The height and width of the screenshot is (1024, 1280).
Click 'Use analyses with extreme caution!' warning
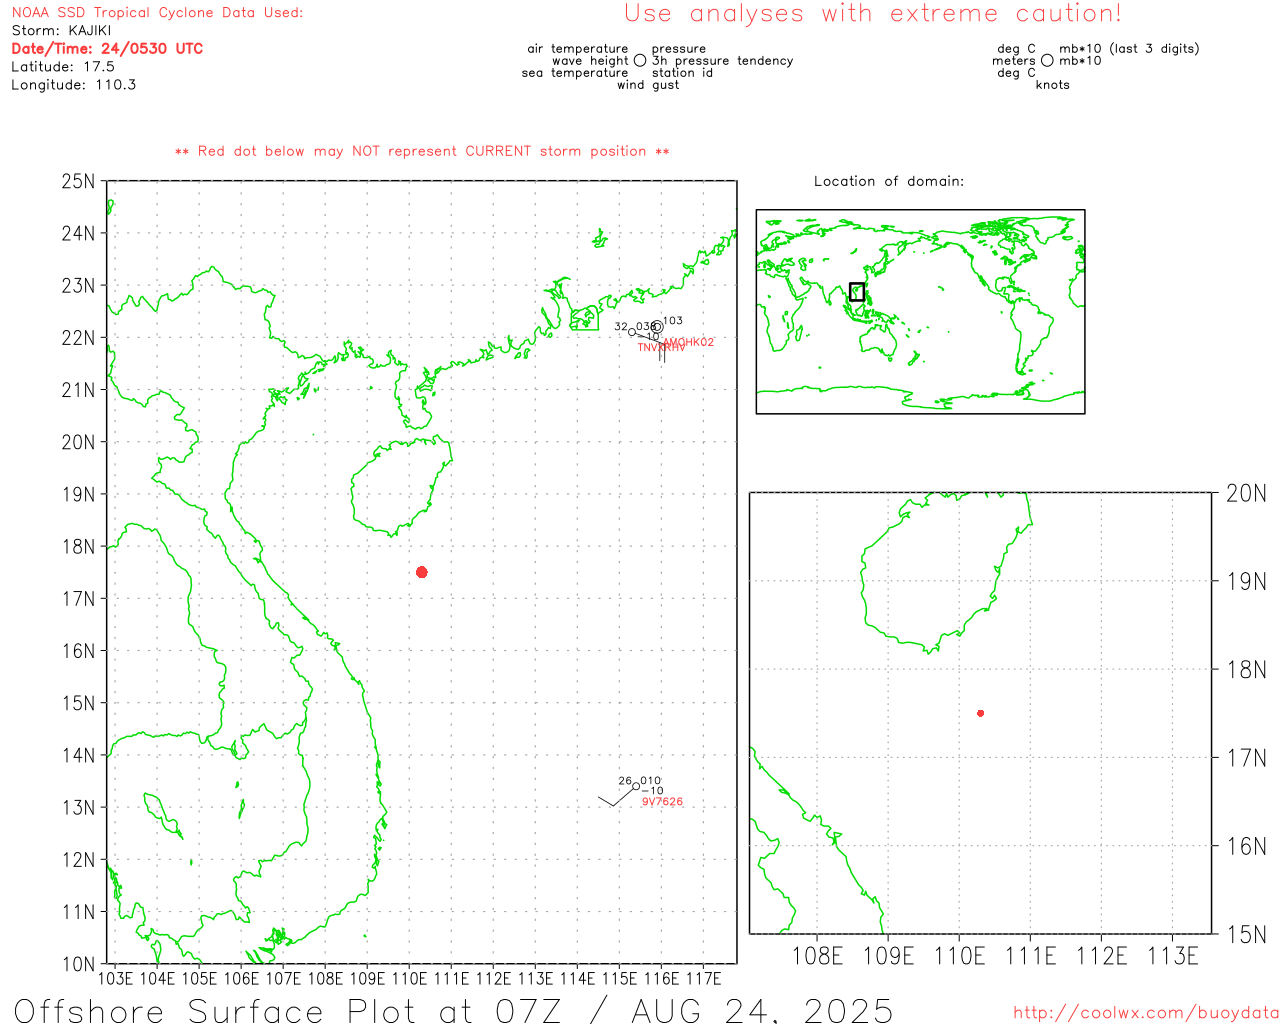tap(873, 14)
